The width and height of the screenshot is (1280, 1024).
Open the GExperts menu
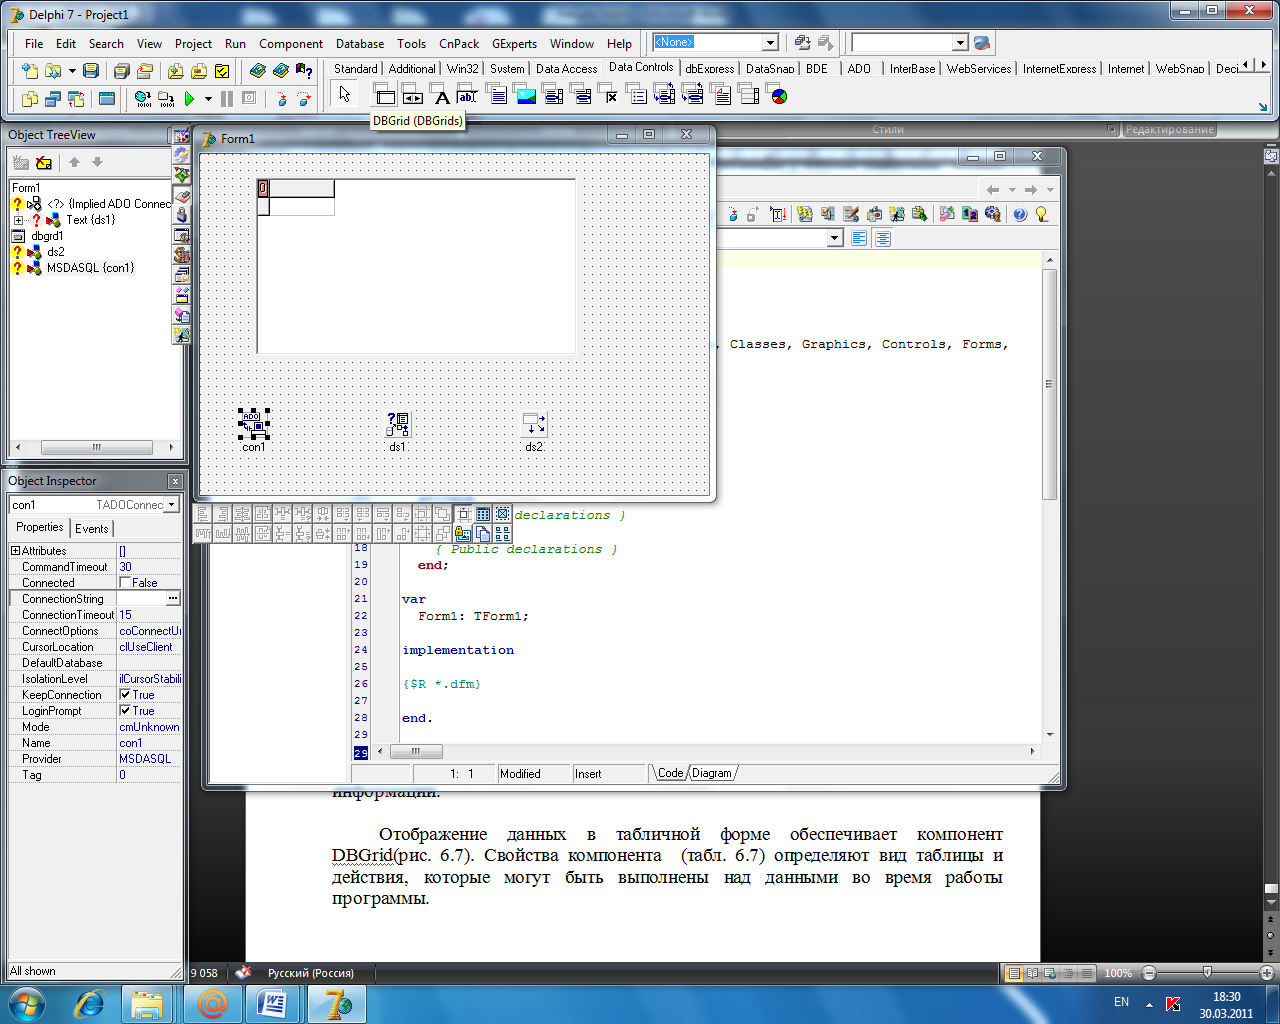pyautogui.click(x=514, y=44)
